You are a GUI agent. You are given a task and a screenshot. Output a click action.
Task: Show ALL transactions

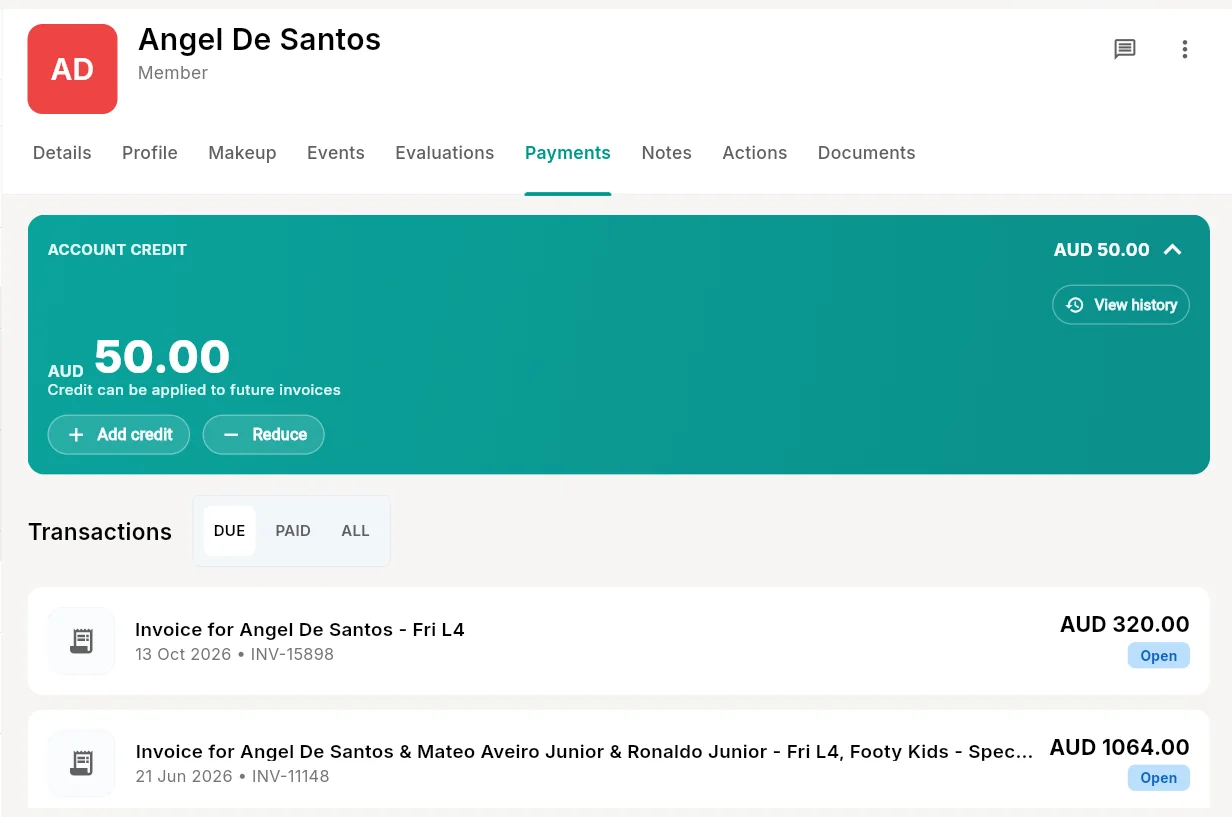356,531
